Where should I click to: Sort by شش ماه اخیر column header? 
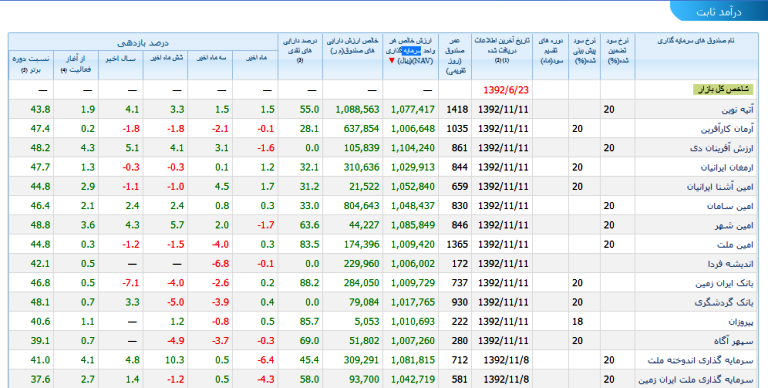(166, 58)
